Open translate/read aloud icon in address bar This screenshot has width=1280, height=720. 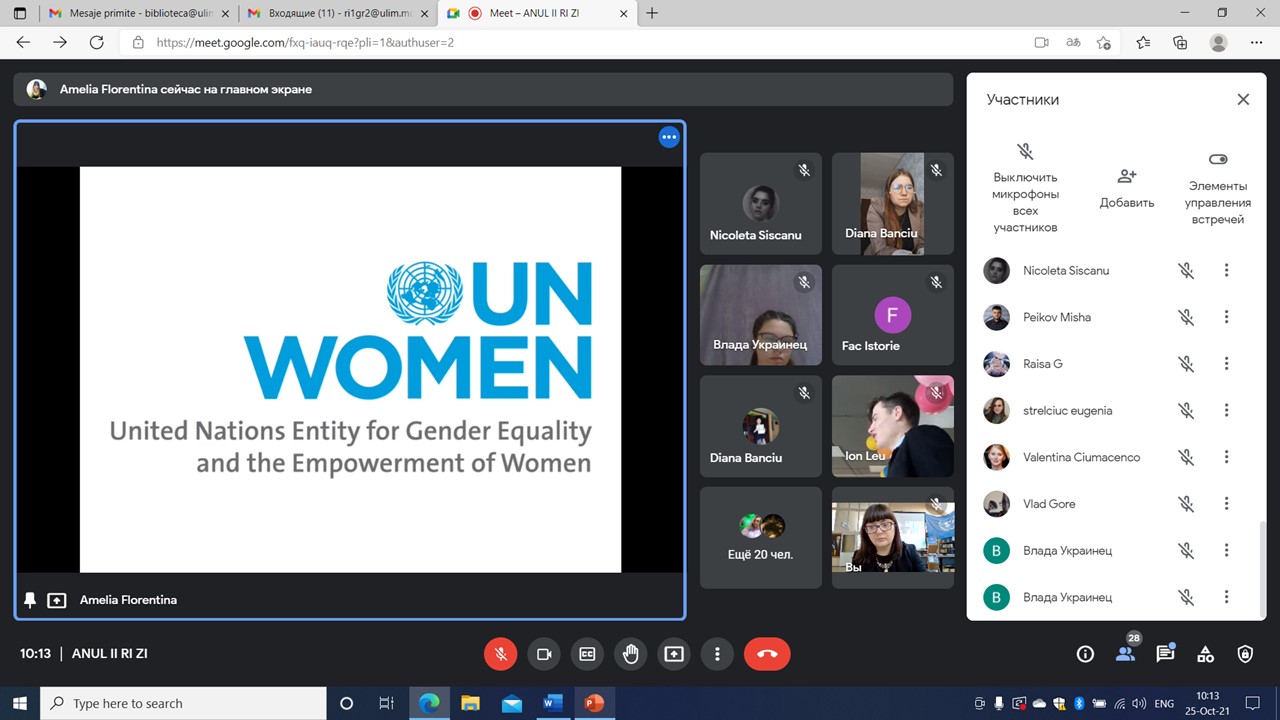[x=1073, y=43]
